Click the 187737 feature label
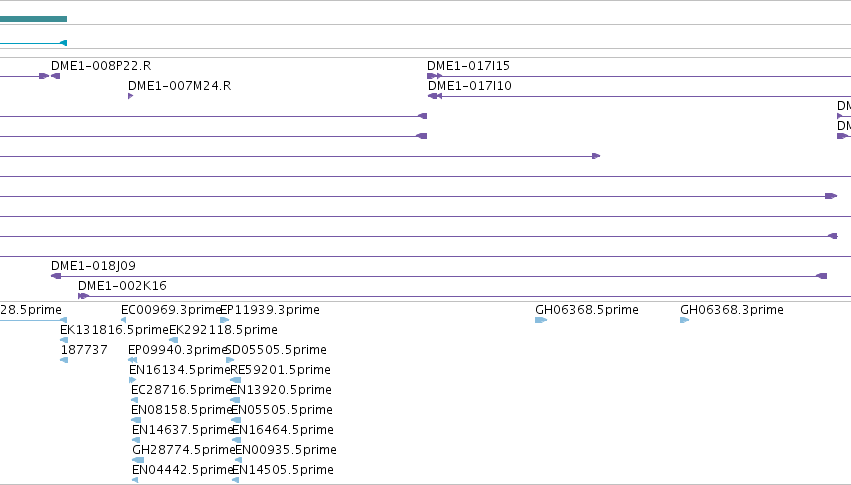 (84, 350)
